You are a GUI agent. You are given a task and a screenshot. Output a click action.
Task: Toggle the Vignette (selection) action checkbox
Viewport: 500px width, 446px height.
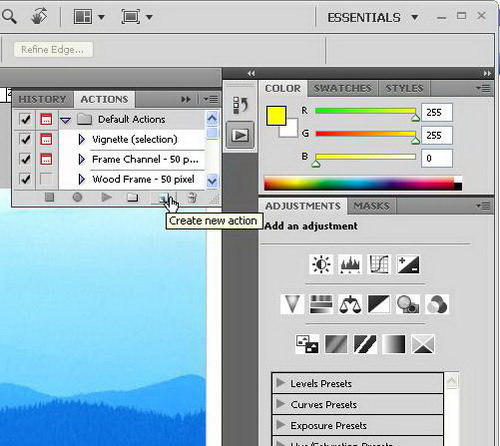[25, 139]
